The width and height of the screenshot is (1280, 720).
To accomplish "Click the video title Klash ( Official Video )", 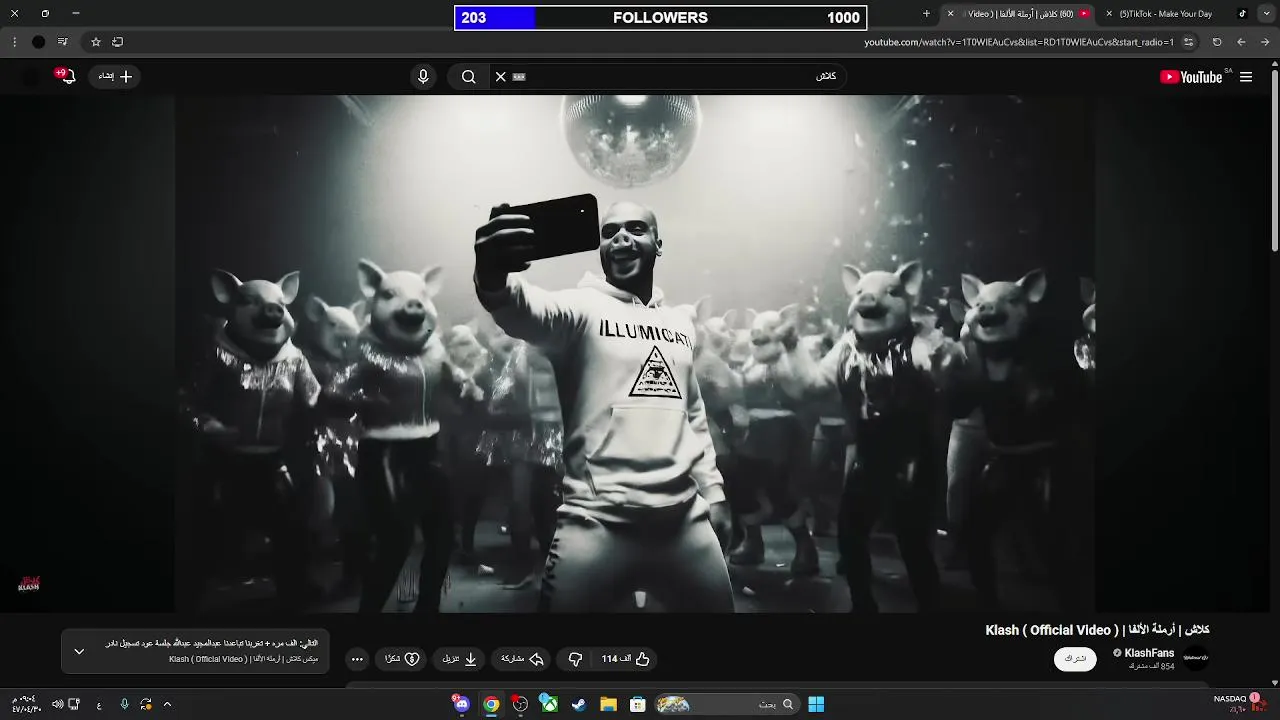I will point(1098,630).
